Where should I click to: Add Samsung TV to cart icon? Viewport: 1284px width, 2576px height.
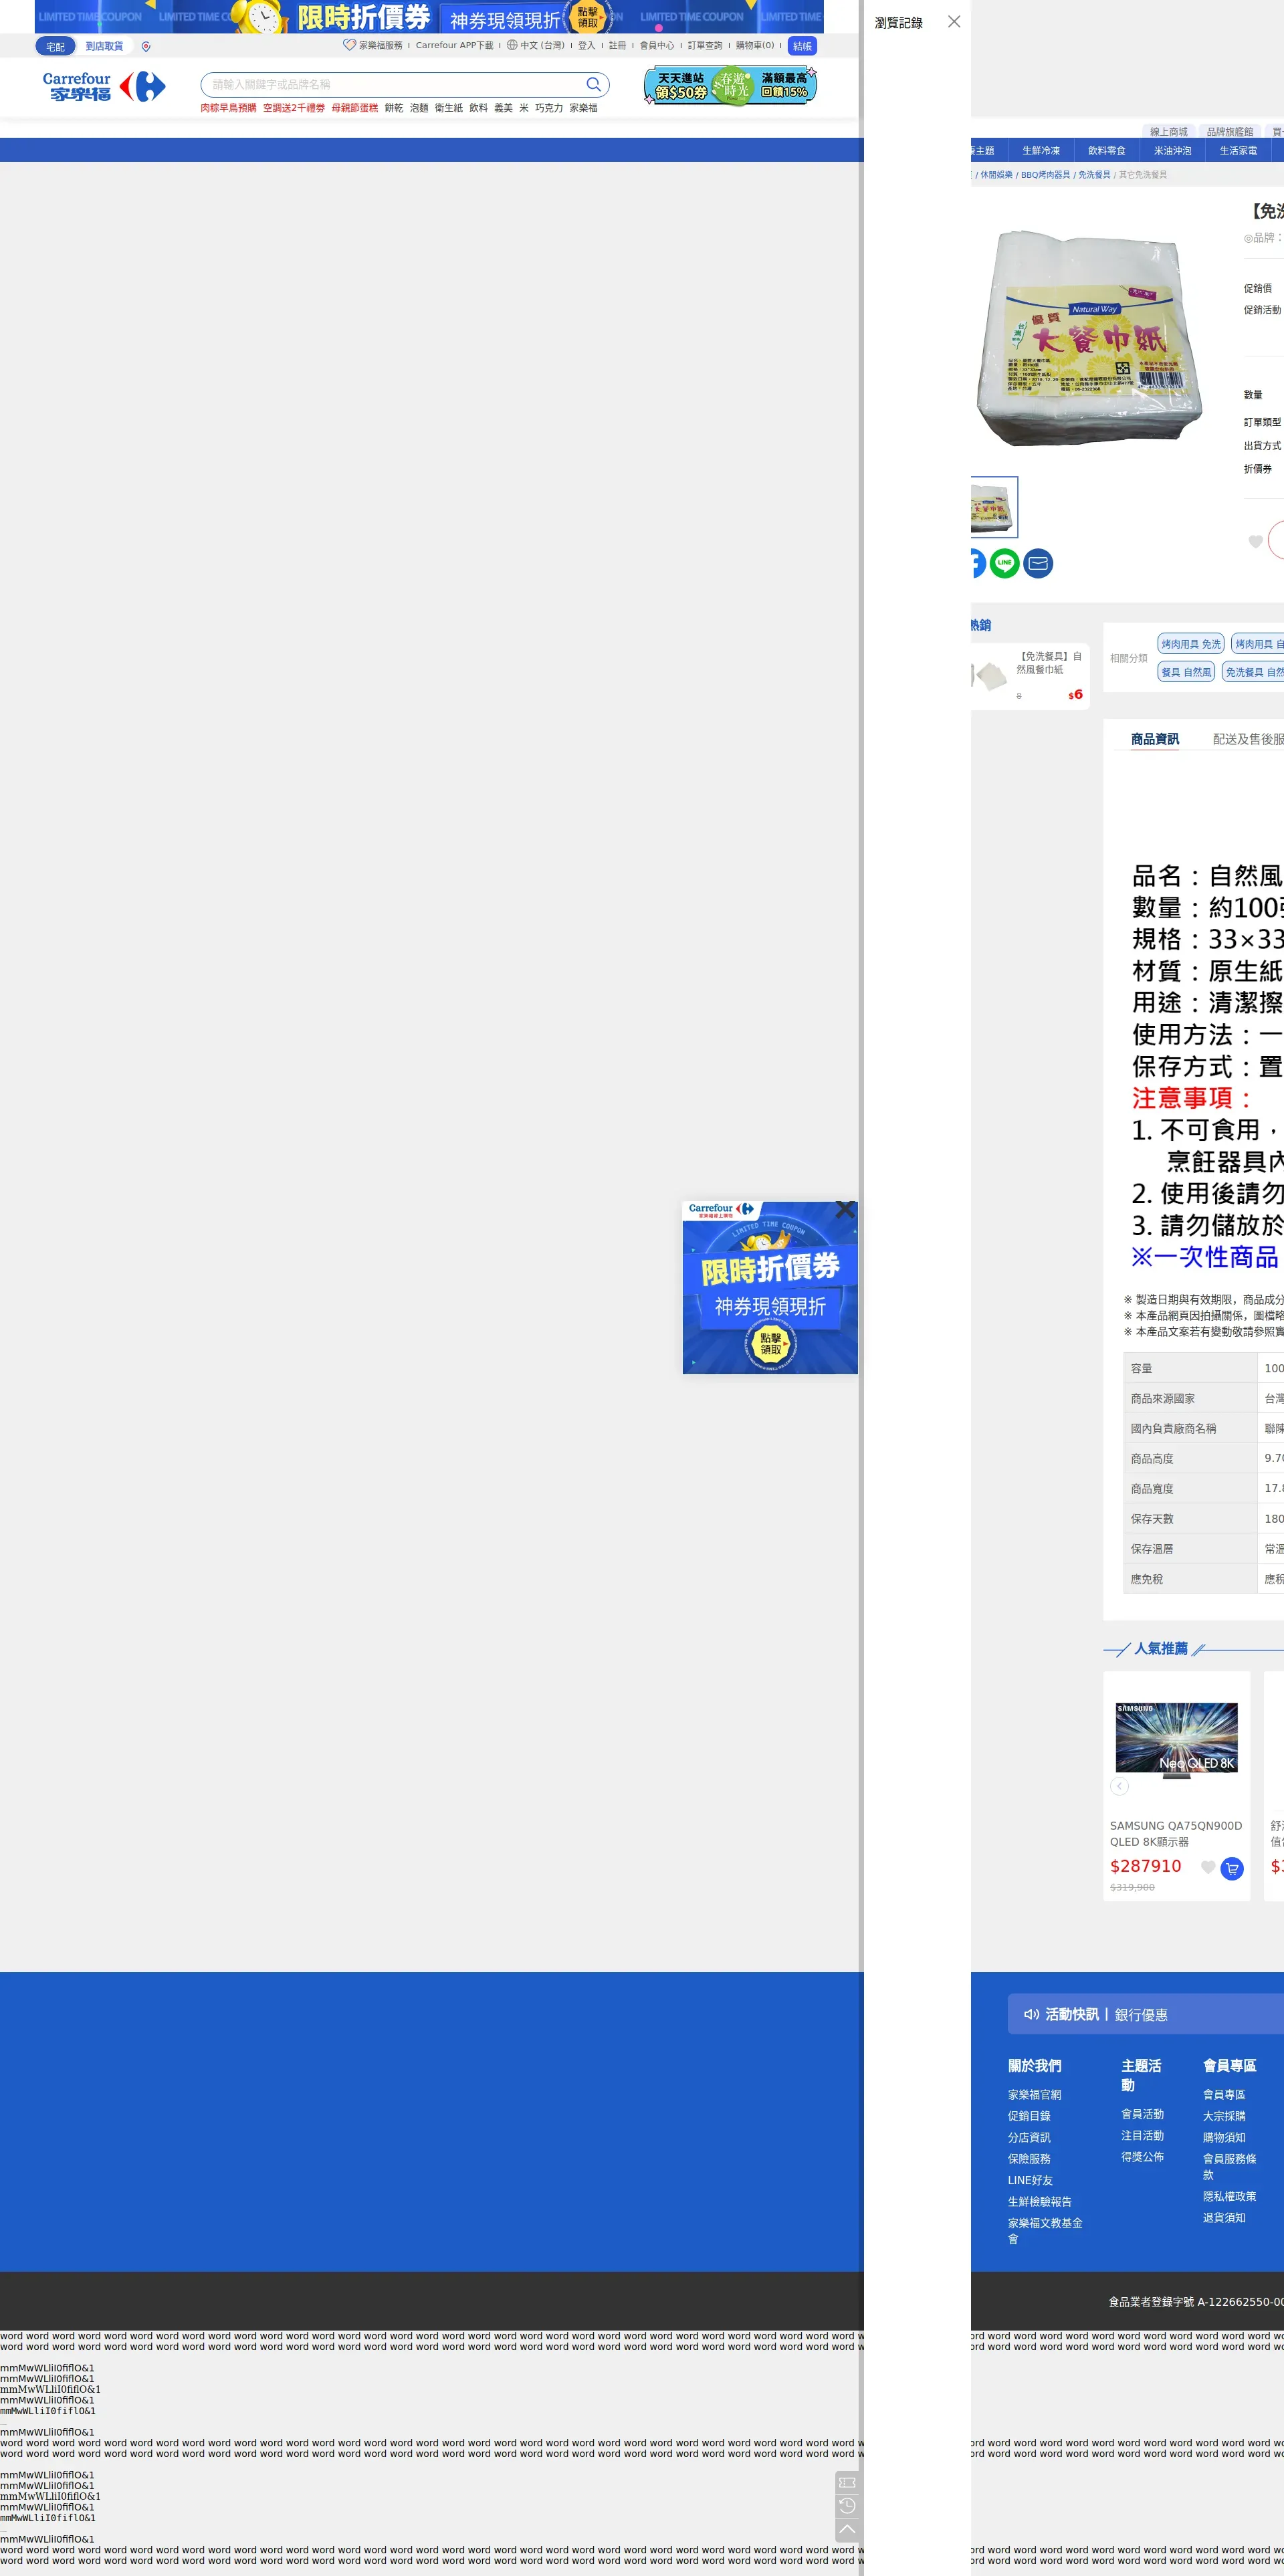(1232, 1868)
